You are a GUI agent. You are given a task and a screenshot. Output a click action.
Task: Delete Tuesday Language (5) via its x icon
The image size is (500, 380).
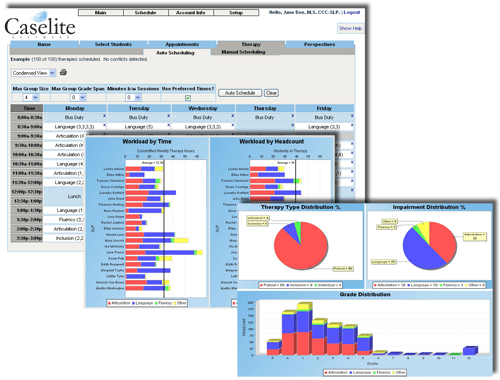click(169, 125)
